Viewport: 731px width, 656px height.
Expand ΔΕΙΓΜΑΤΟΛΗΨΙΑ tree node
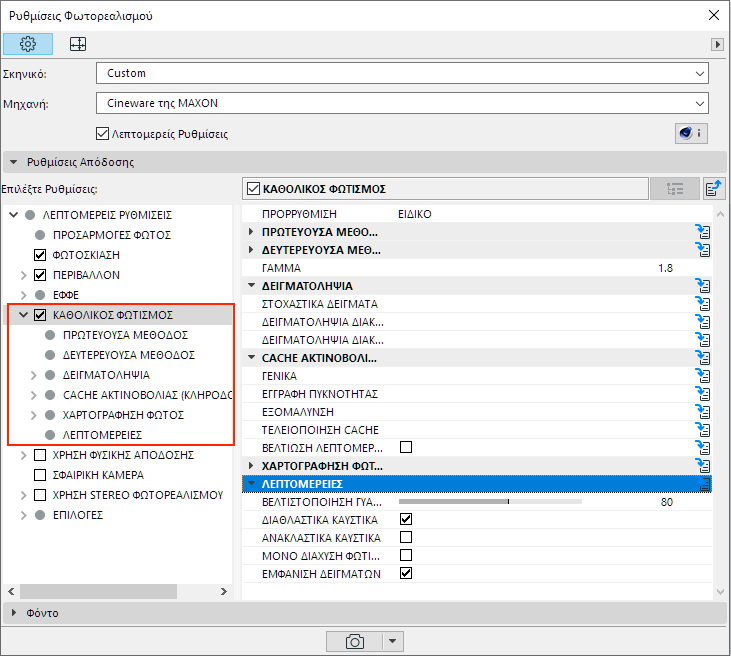(34, 375)
